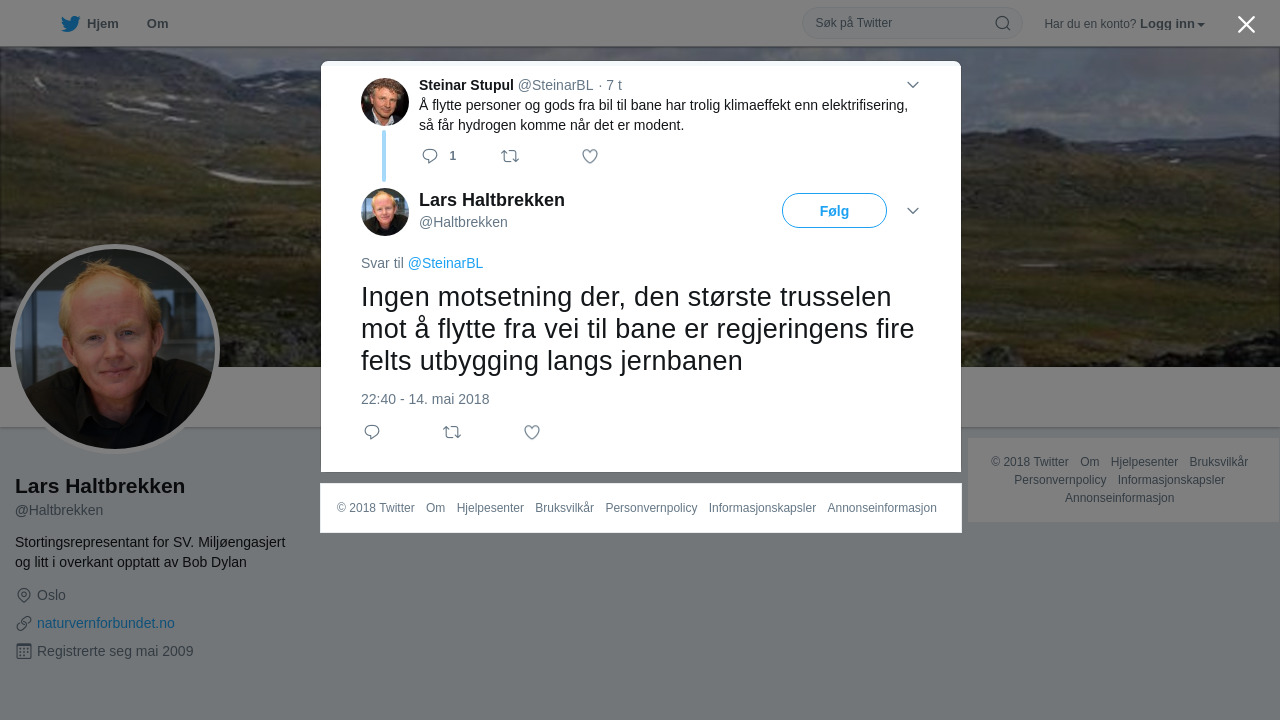This screenshot has width=1280, height=720.
Task: Open Hjelpesenter link in modal footer
Action: coord(490,508)
